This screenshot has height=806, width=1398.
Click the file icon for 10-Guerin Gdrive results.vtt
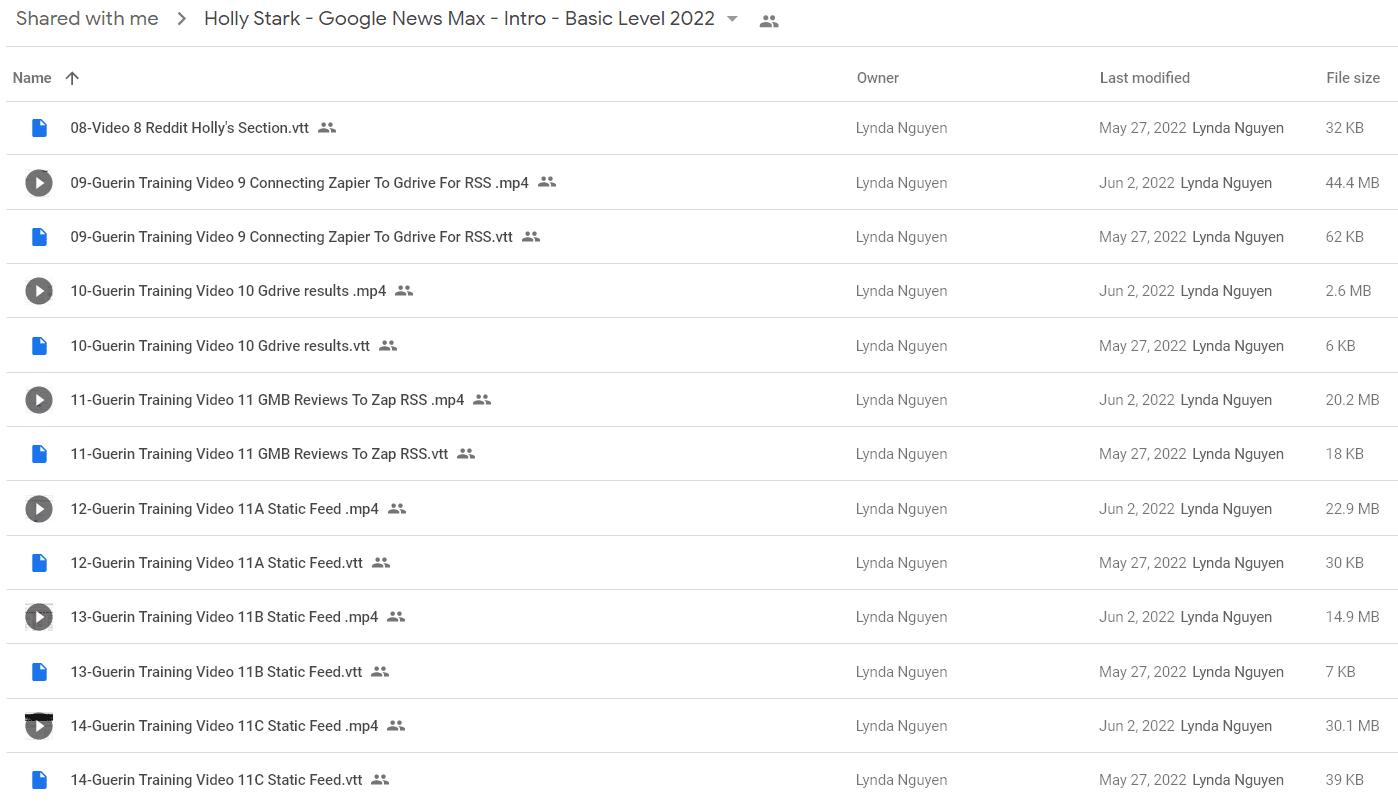(x=39, y=346)
